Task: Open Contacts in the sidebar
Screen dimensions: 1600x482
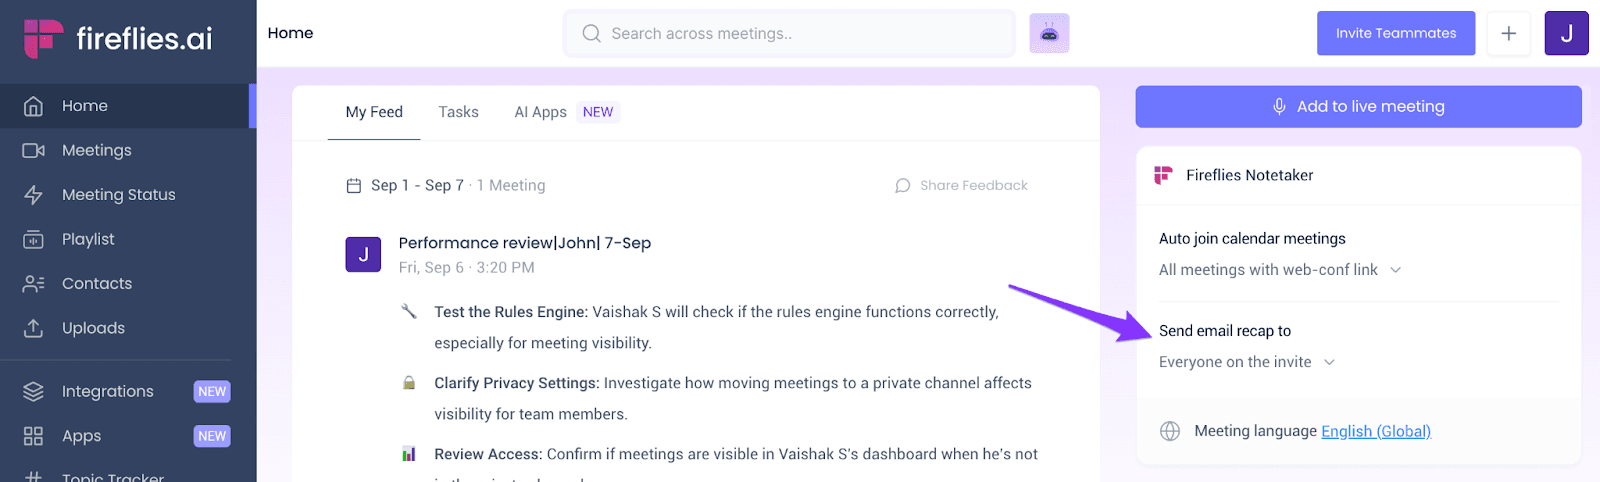Action: 128,284
